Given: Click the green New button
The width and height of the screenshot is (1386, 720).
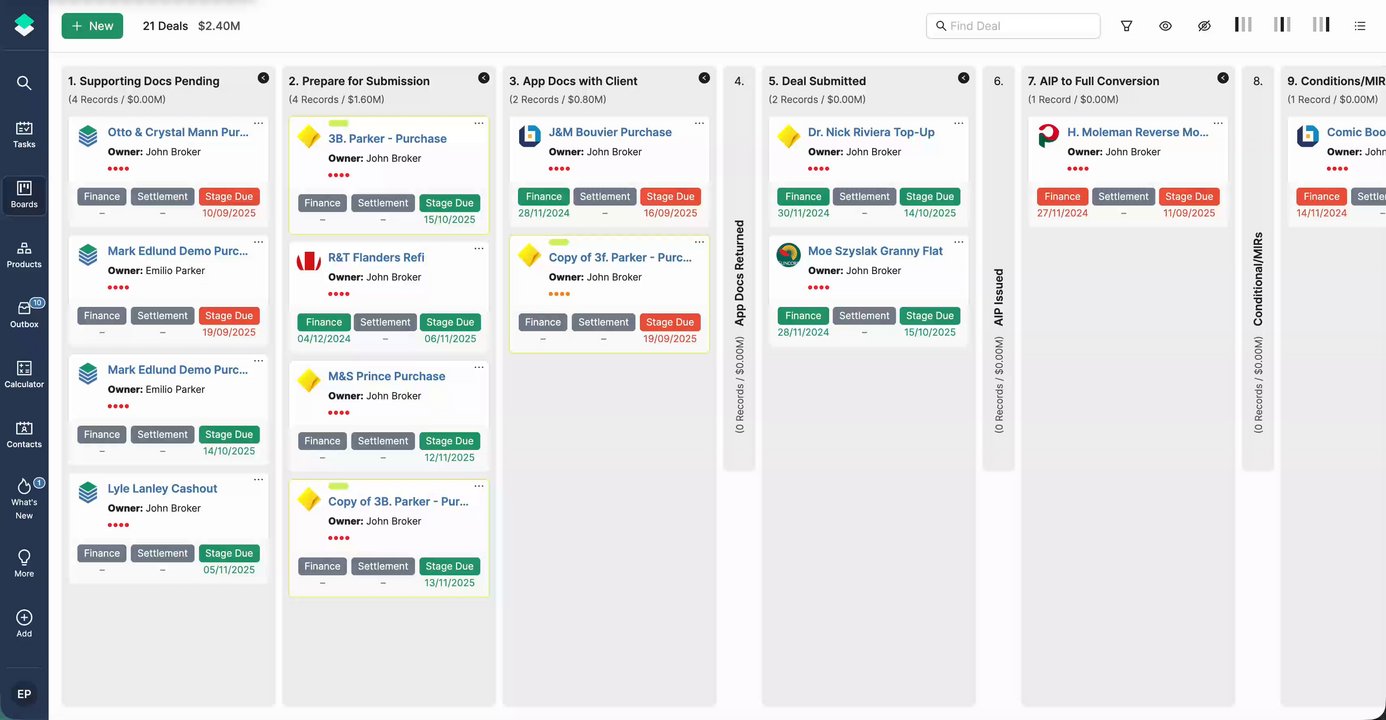Looking at the screenshot, I should [92, 26].
